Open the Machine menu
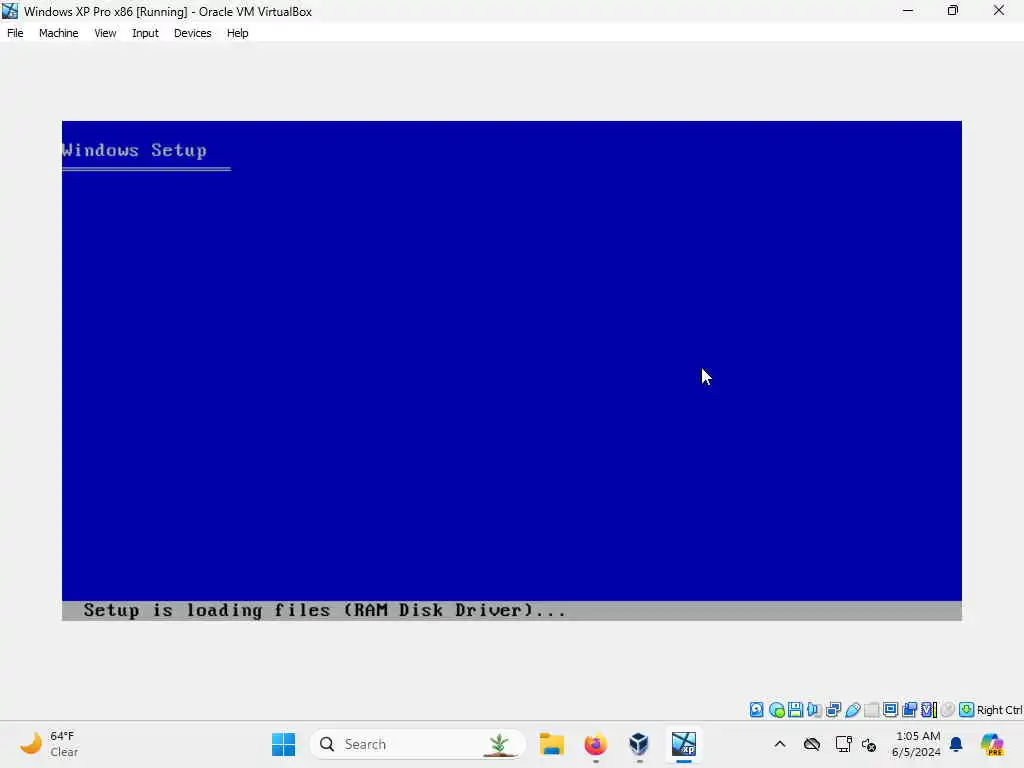 tap(58, 33)
